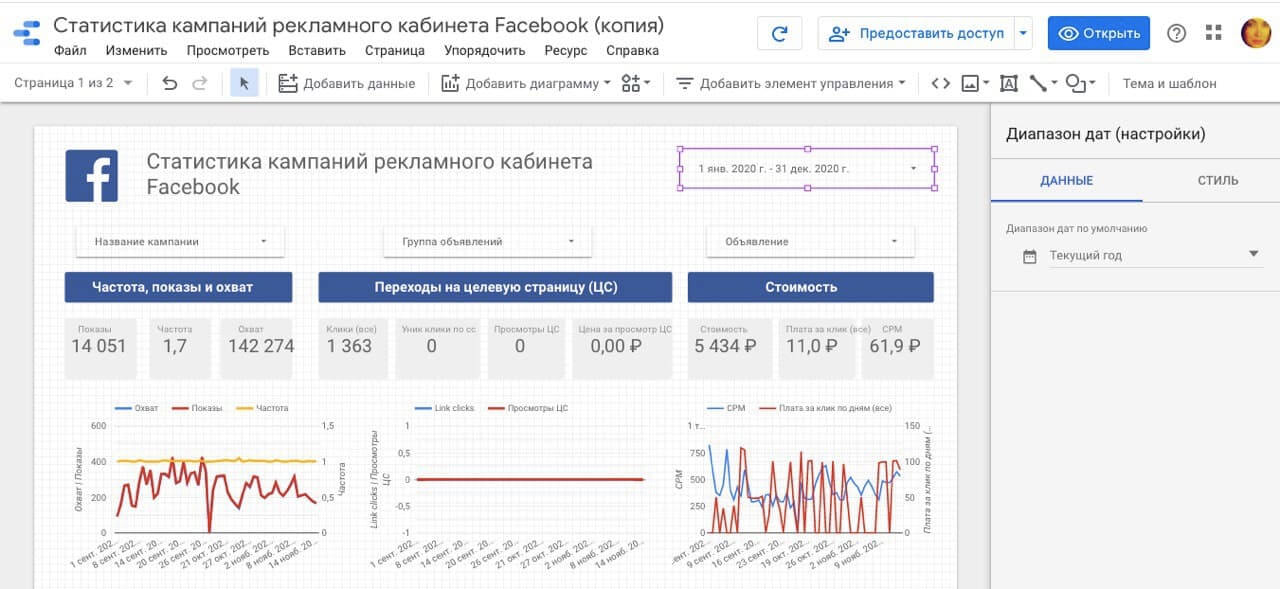
Task: Open the date range control on report
Action: click(x=808, y=168)
